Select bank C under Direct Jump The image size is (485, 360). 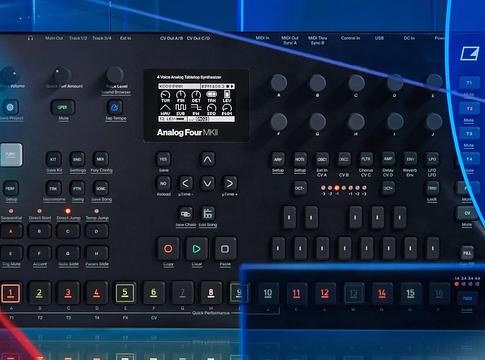point(68,231)
